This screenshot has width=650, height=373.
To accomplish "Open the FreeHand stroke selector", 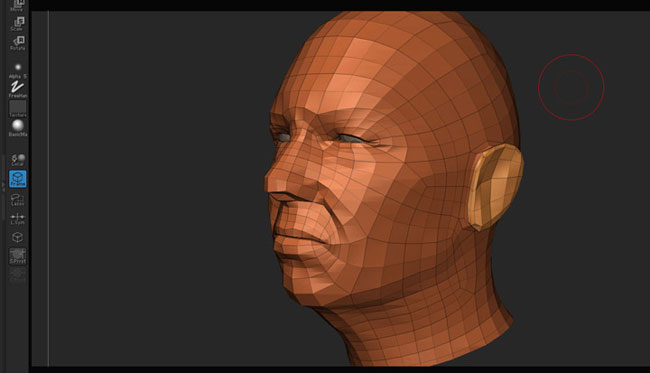I will point(17,90).
